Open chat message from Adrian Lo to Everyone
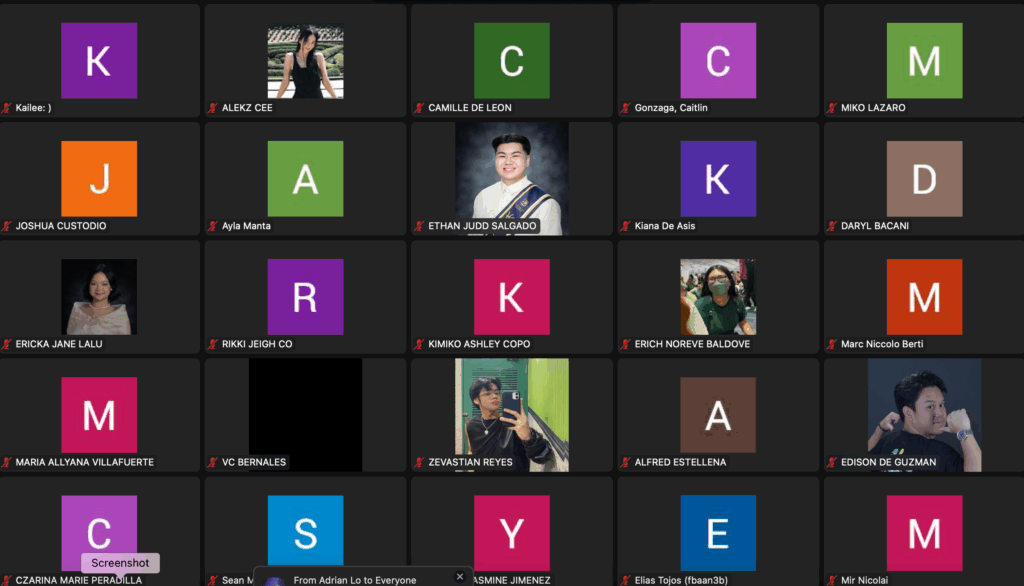The height and width of the screenshot is (586, 1024). click(355, 580)
